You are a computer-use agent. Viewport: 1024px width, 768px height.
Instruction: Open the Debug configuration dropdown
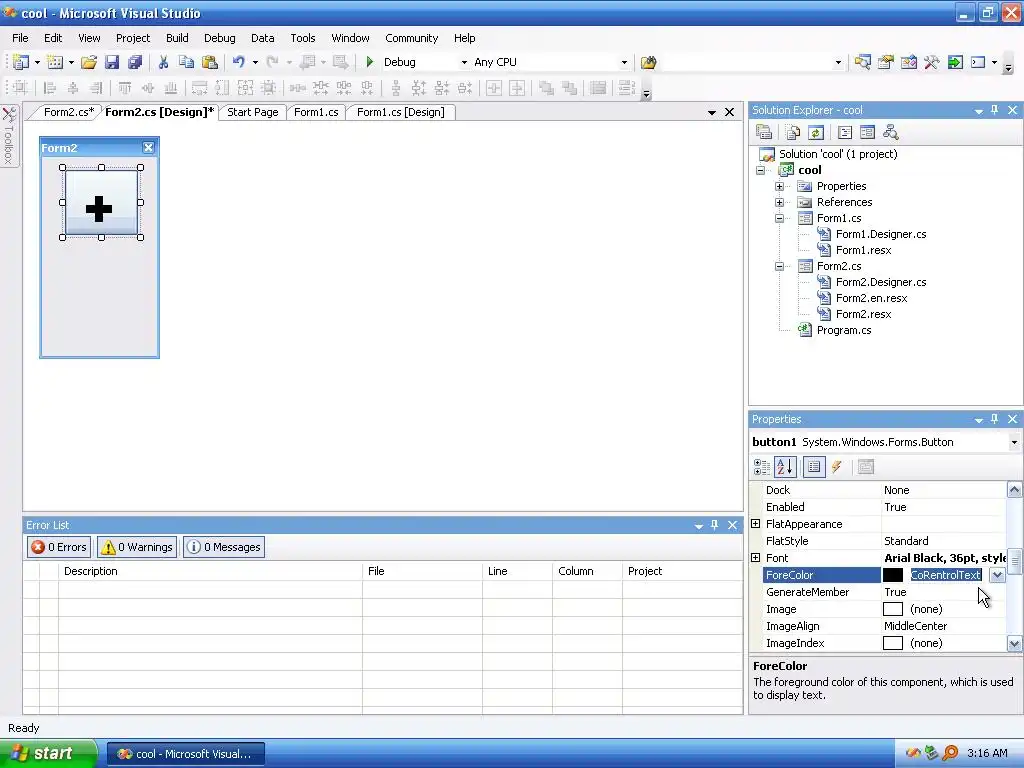tap(464, 63)
